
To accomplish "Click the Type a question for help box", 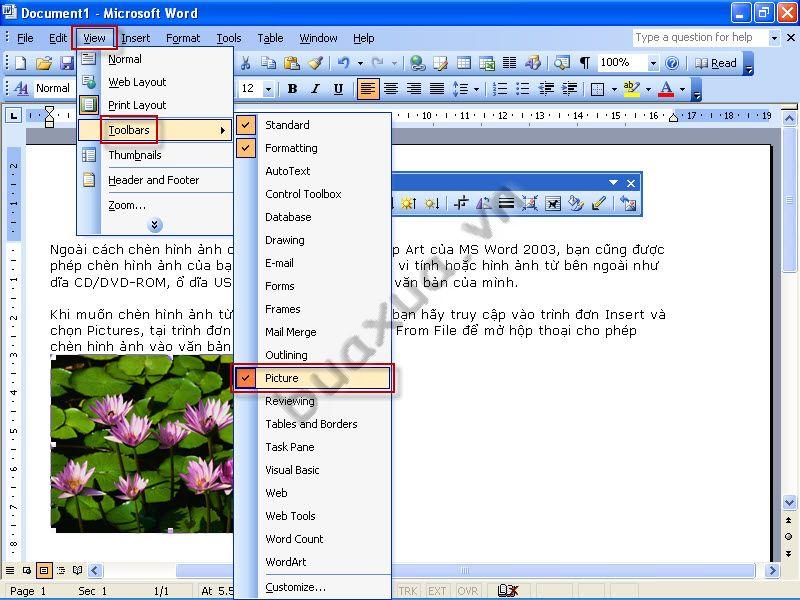I will 700,37.
